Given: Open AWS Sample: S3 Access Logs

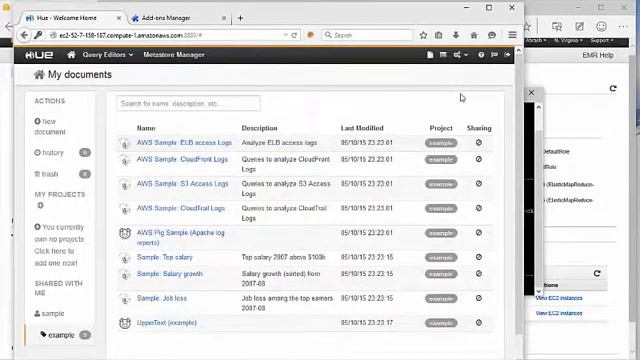Looking at the screenshot, I should tap(182, 184).
